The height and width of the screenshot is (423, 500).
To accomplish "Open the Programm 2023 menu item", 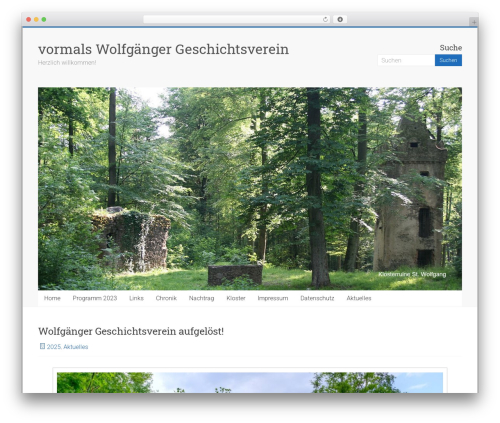I will pos(95,298).
